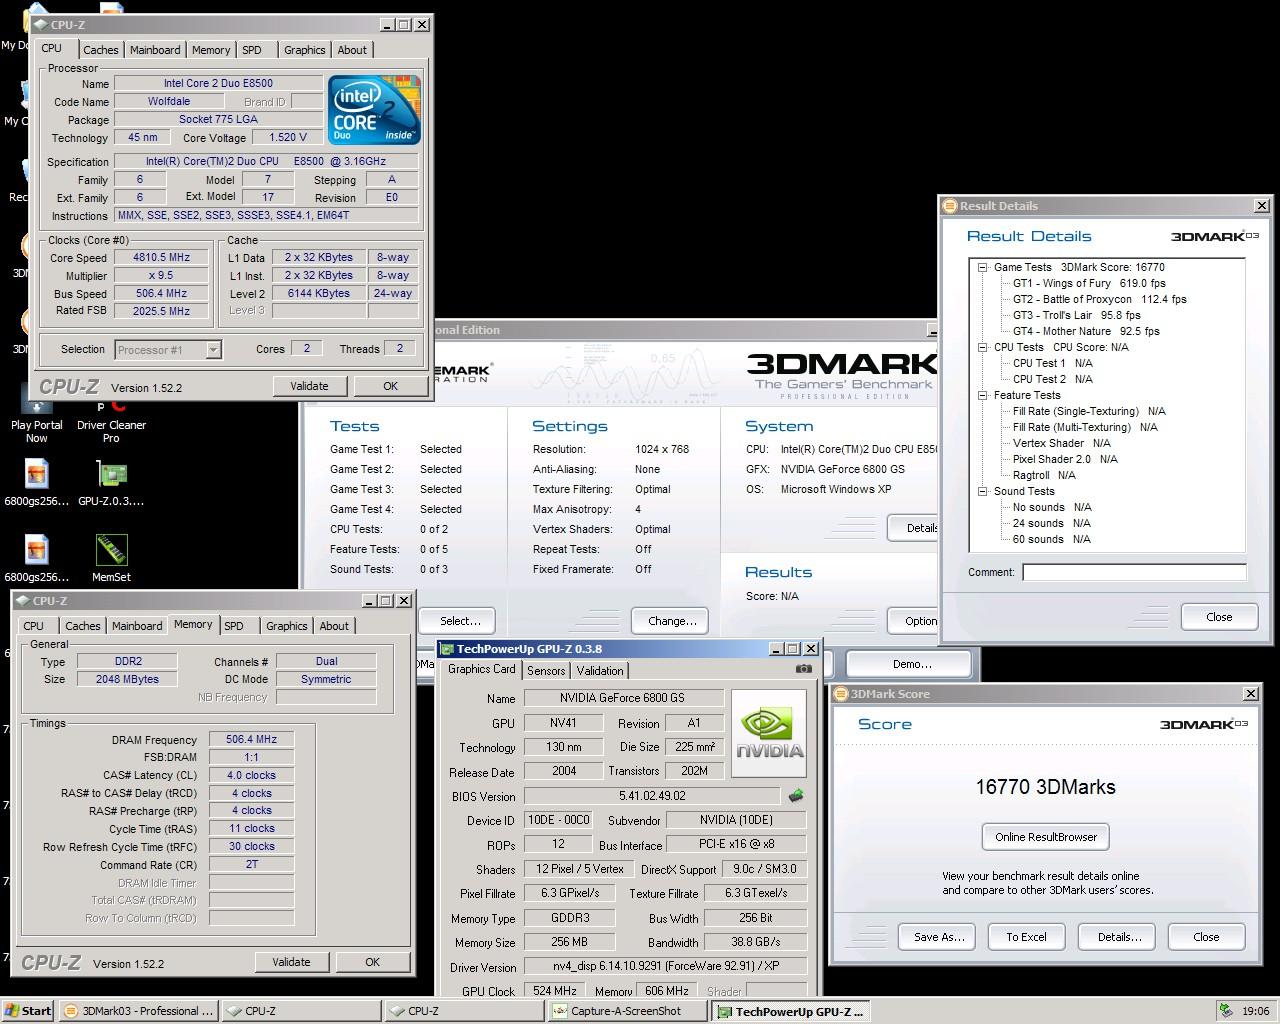
Task: Click the Core Speed 4810.5 MHz value
Action: [161, 257]
